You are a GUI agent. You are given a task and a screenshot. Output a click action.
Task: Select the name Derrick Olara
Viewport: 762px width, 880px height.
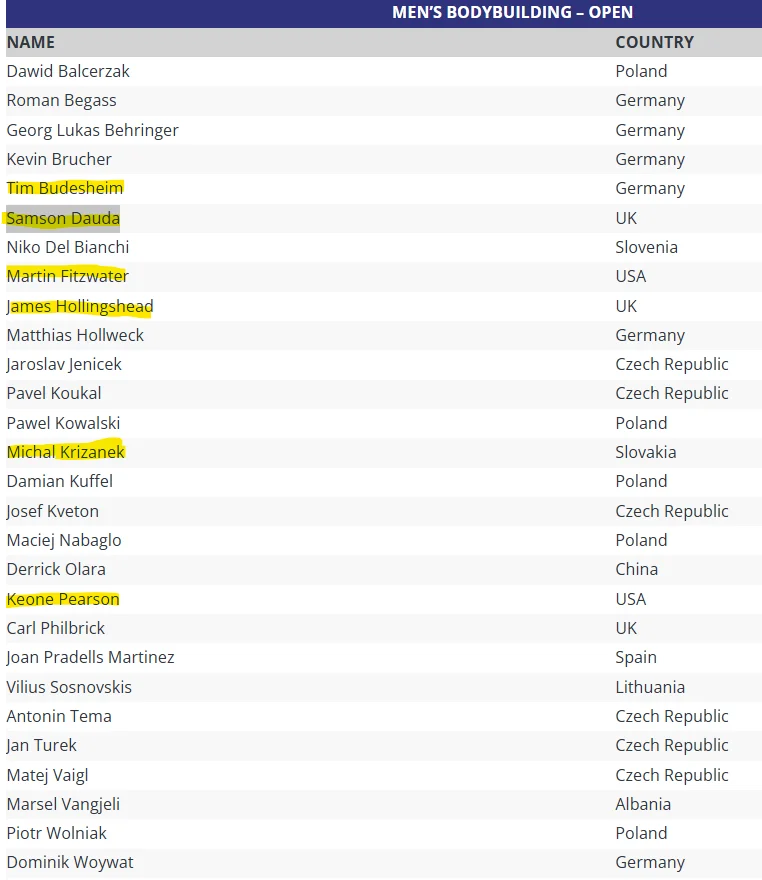(x=56, y=569)
